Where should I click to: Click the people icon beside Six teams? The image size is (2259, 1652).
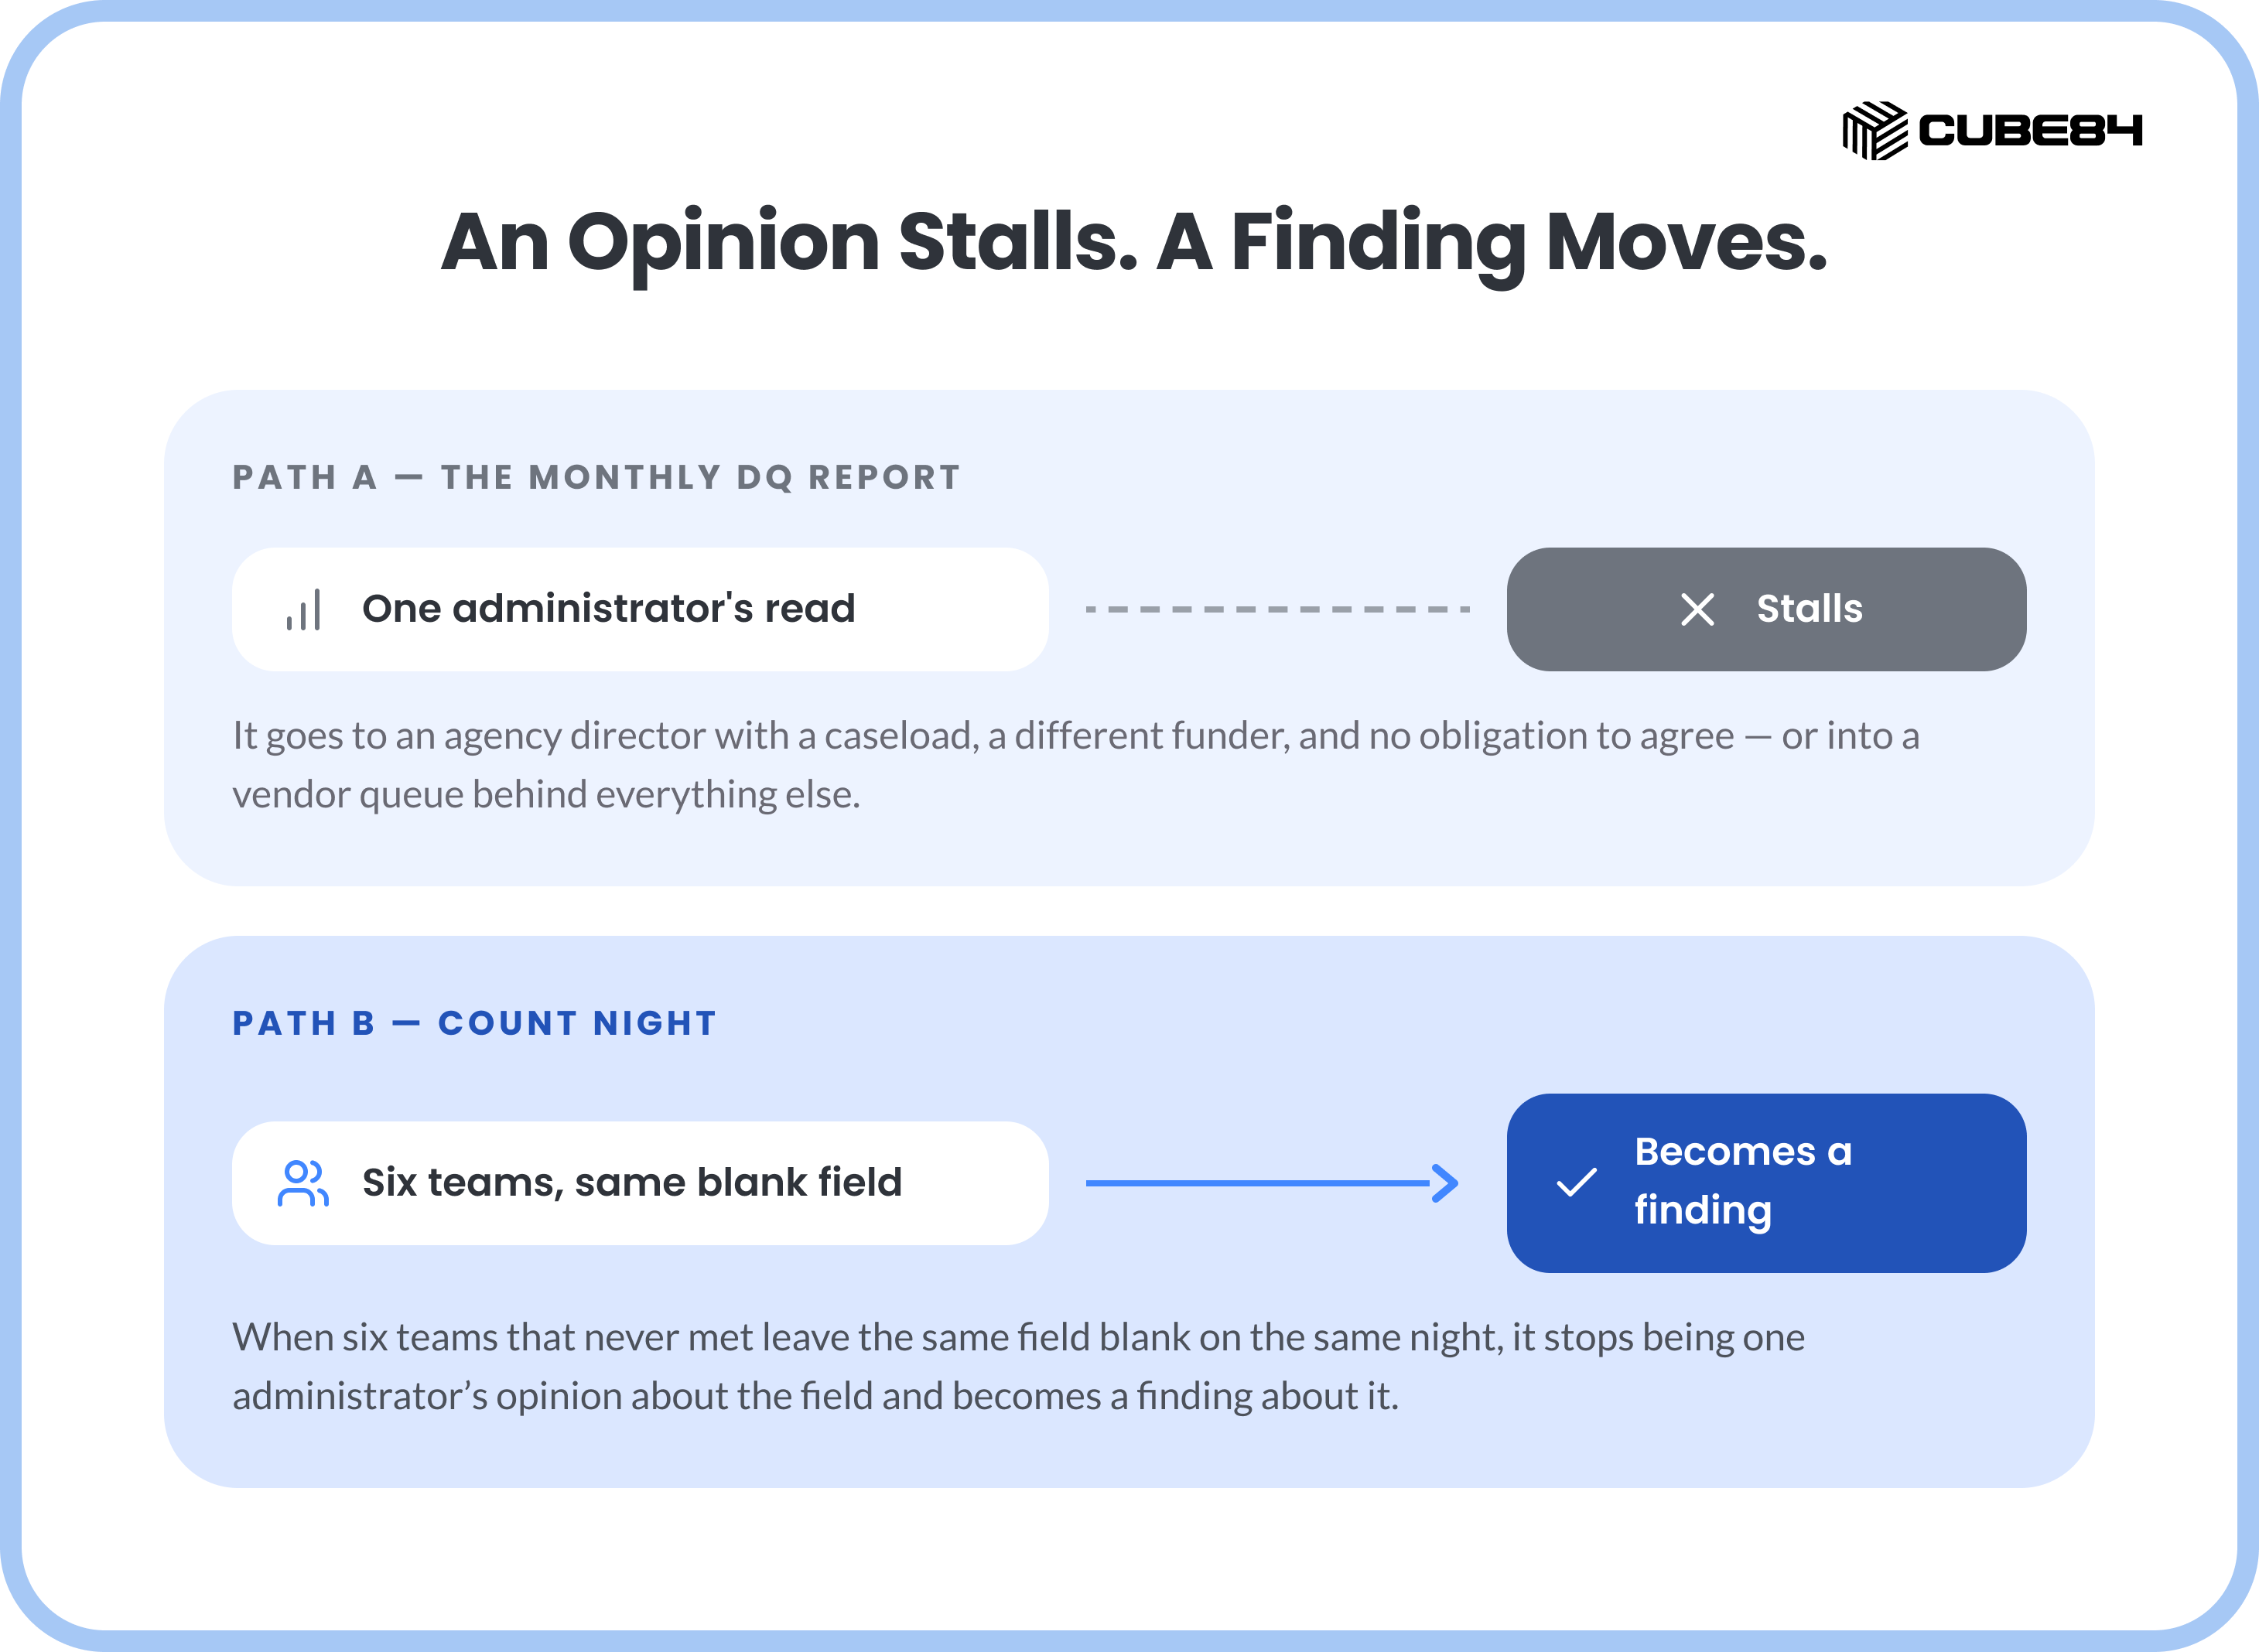click(x=303, y=1183)
